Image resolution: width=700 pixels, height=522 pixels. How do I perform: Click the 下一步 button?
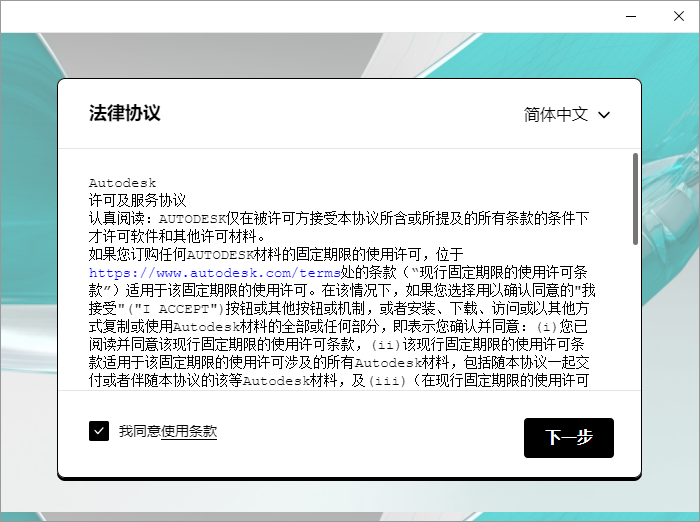(x=568, y=438)
